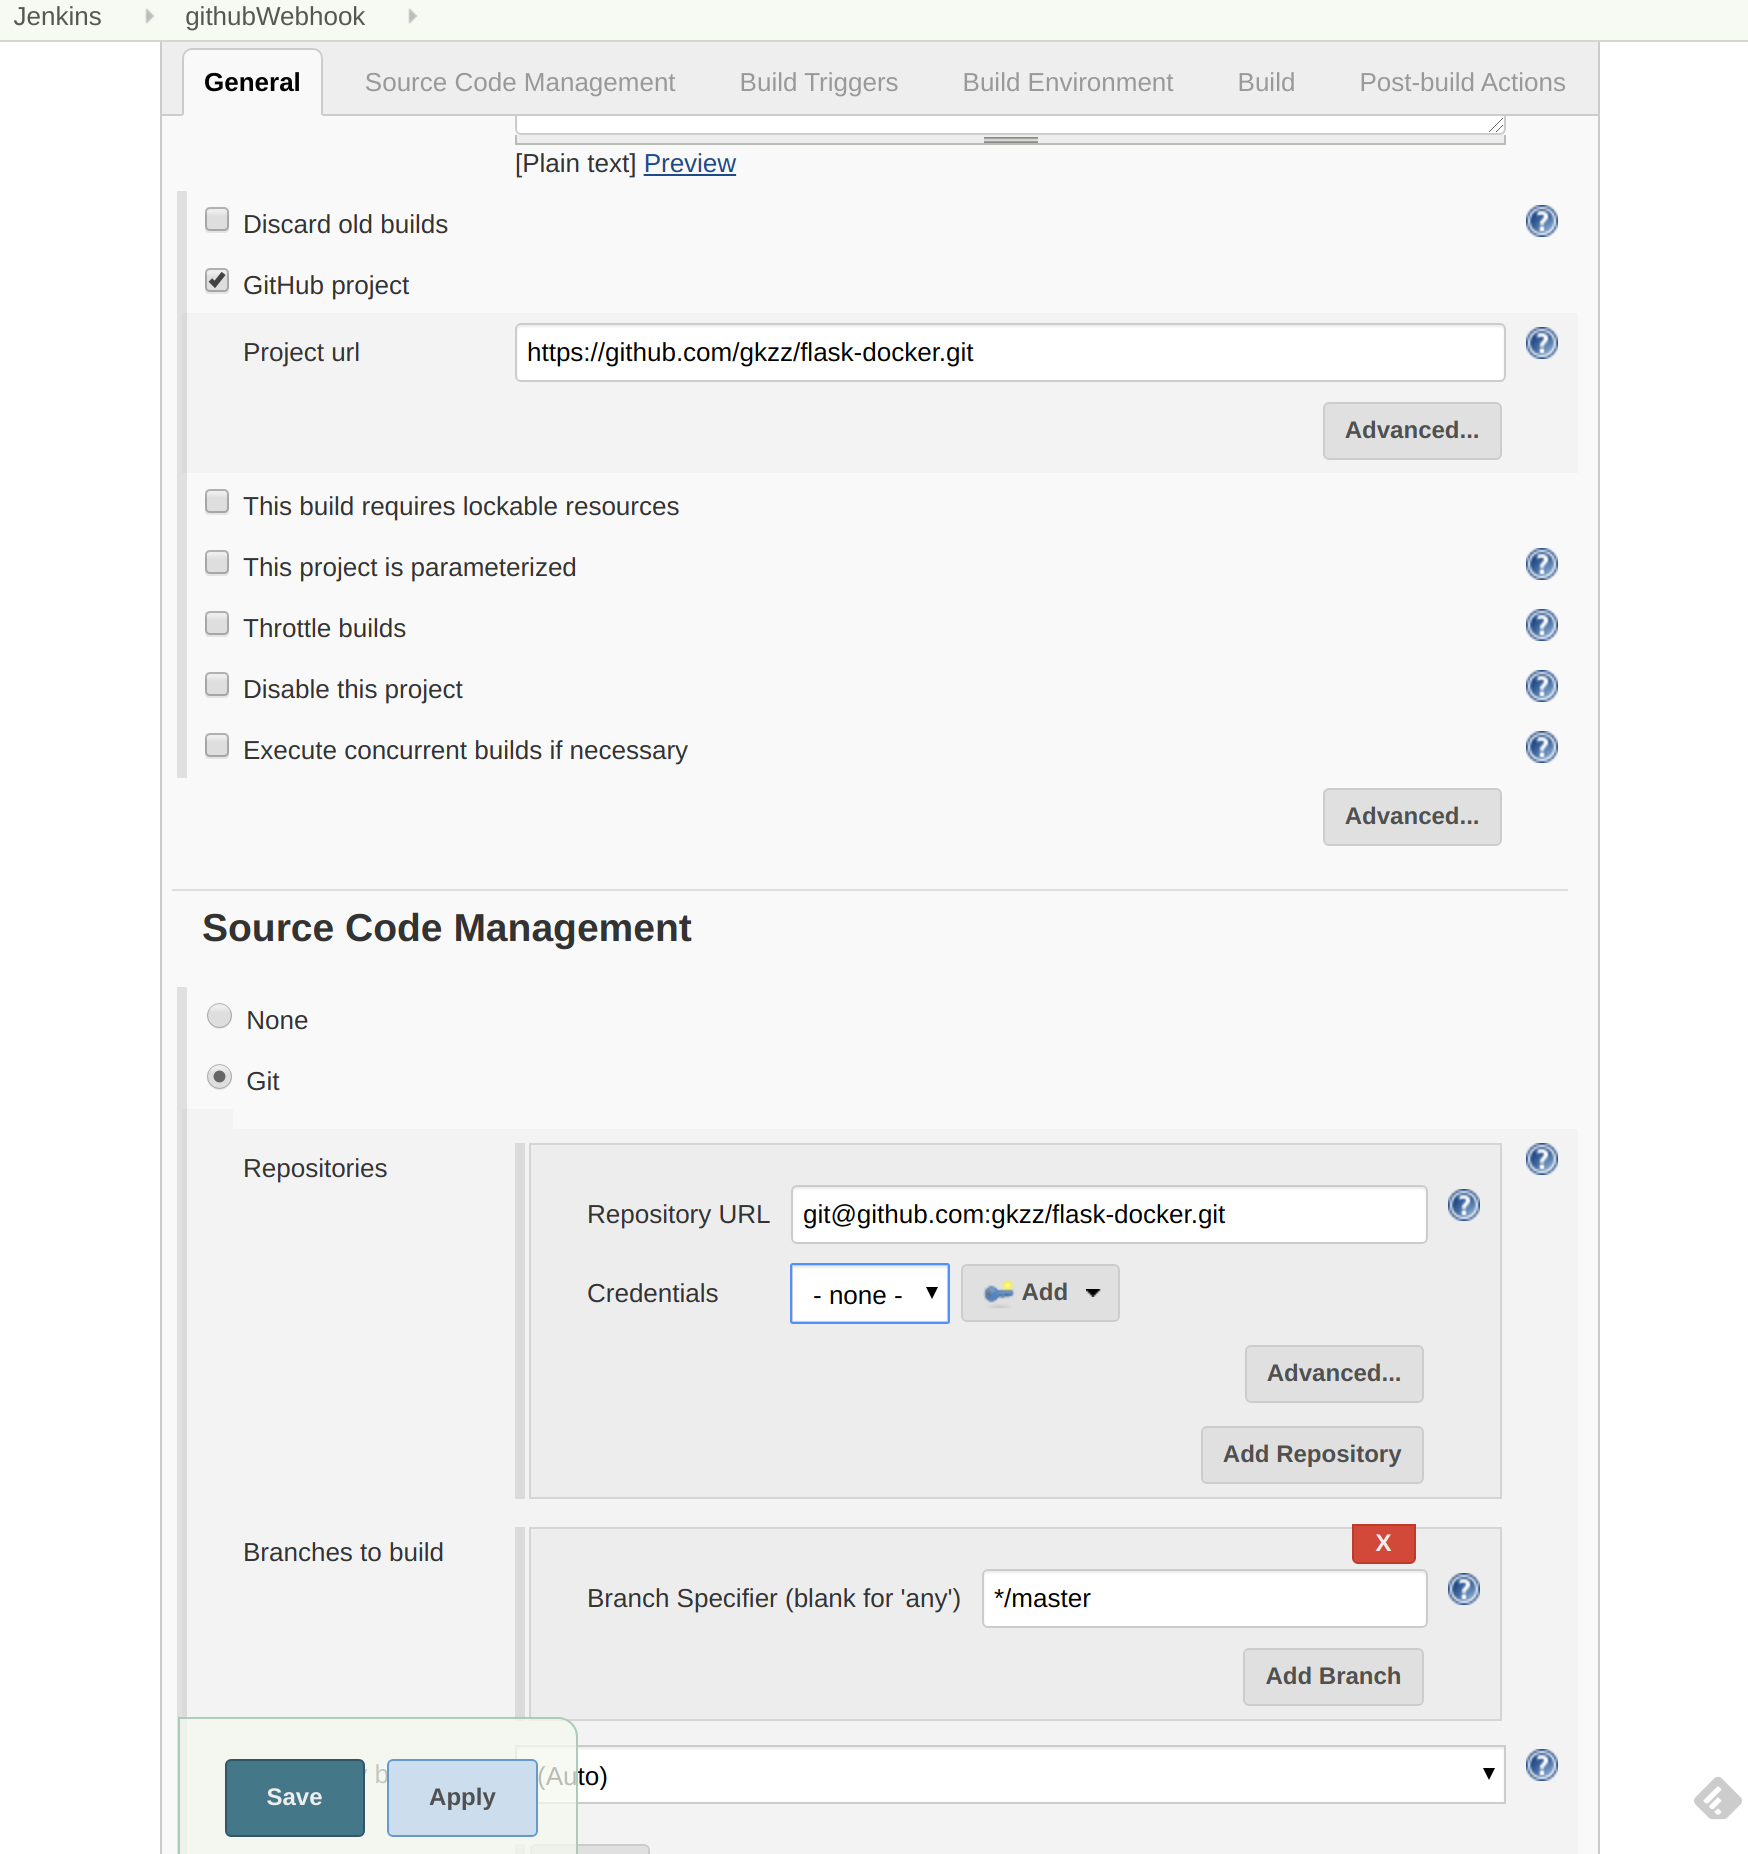Open help for Discard old builds
This screenshot has height=1854, width=1748.
coord(1541,221)
